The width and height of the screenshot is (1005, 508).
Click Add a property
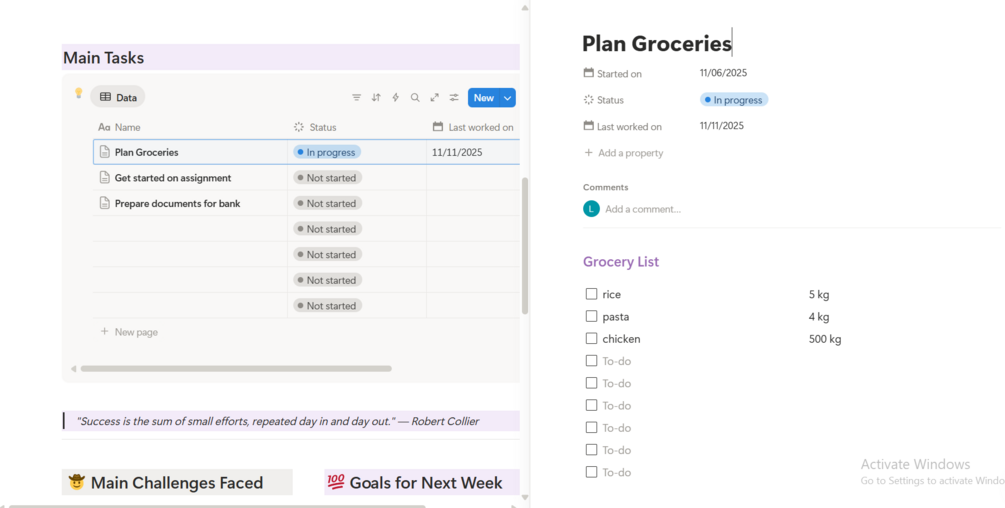629,153
